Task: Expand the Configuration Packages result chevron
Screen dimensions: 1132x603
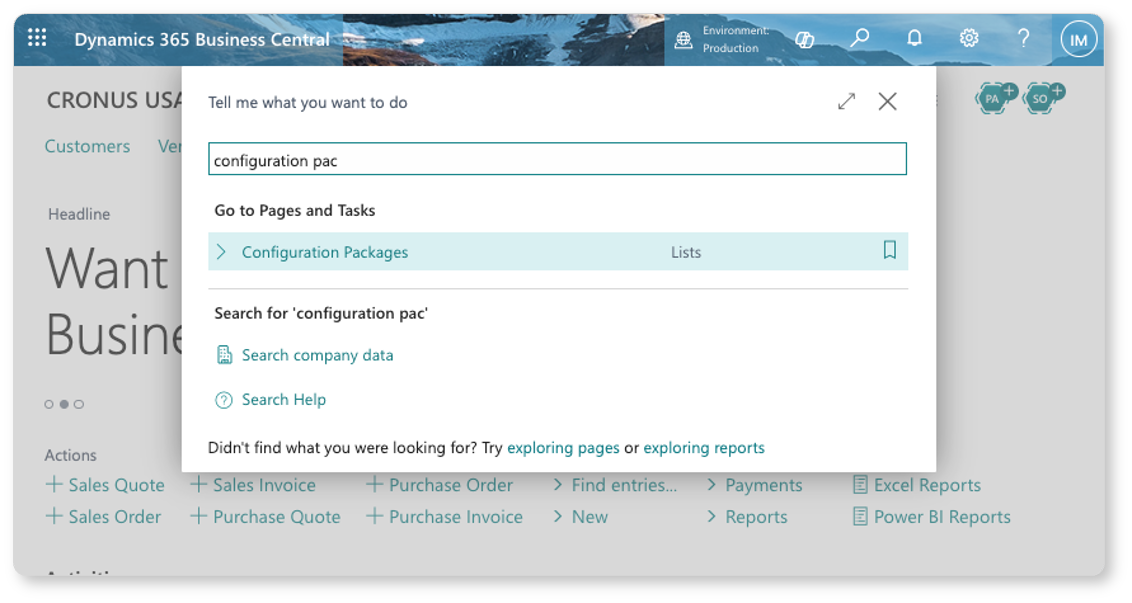Action: pyautogui.click(x=222, y=251)
